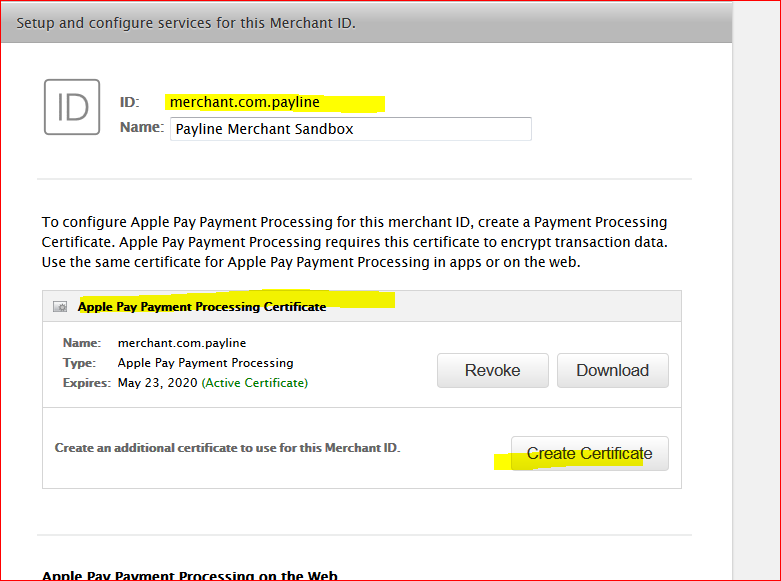Click the Apple Pay Payment Processing Certificate heading
This screenshot has width=781, height=581.
pyautogui.click(x=202, y=306)
